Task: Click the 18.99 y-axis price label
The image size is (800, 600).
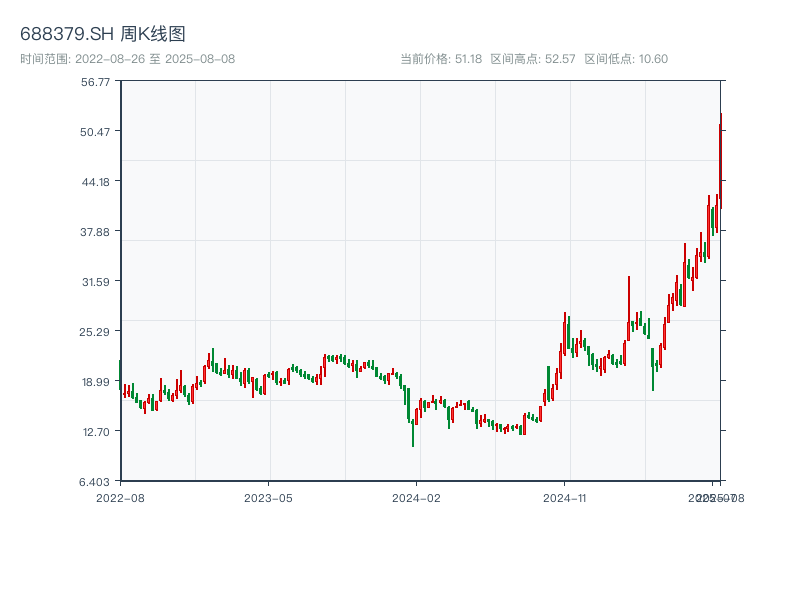Action: click(x=96, y=382)
